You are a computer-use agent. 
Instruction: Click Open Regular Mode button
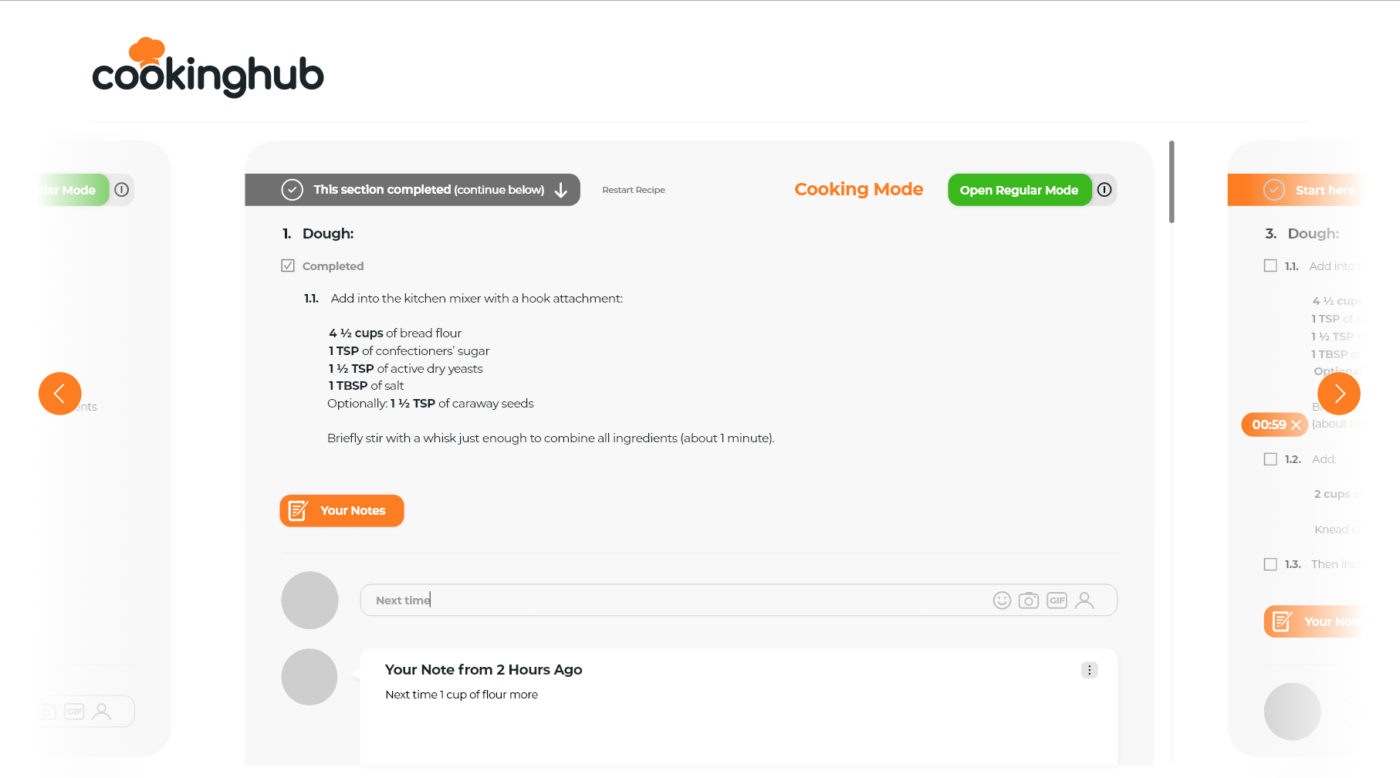(1018, 190)
